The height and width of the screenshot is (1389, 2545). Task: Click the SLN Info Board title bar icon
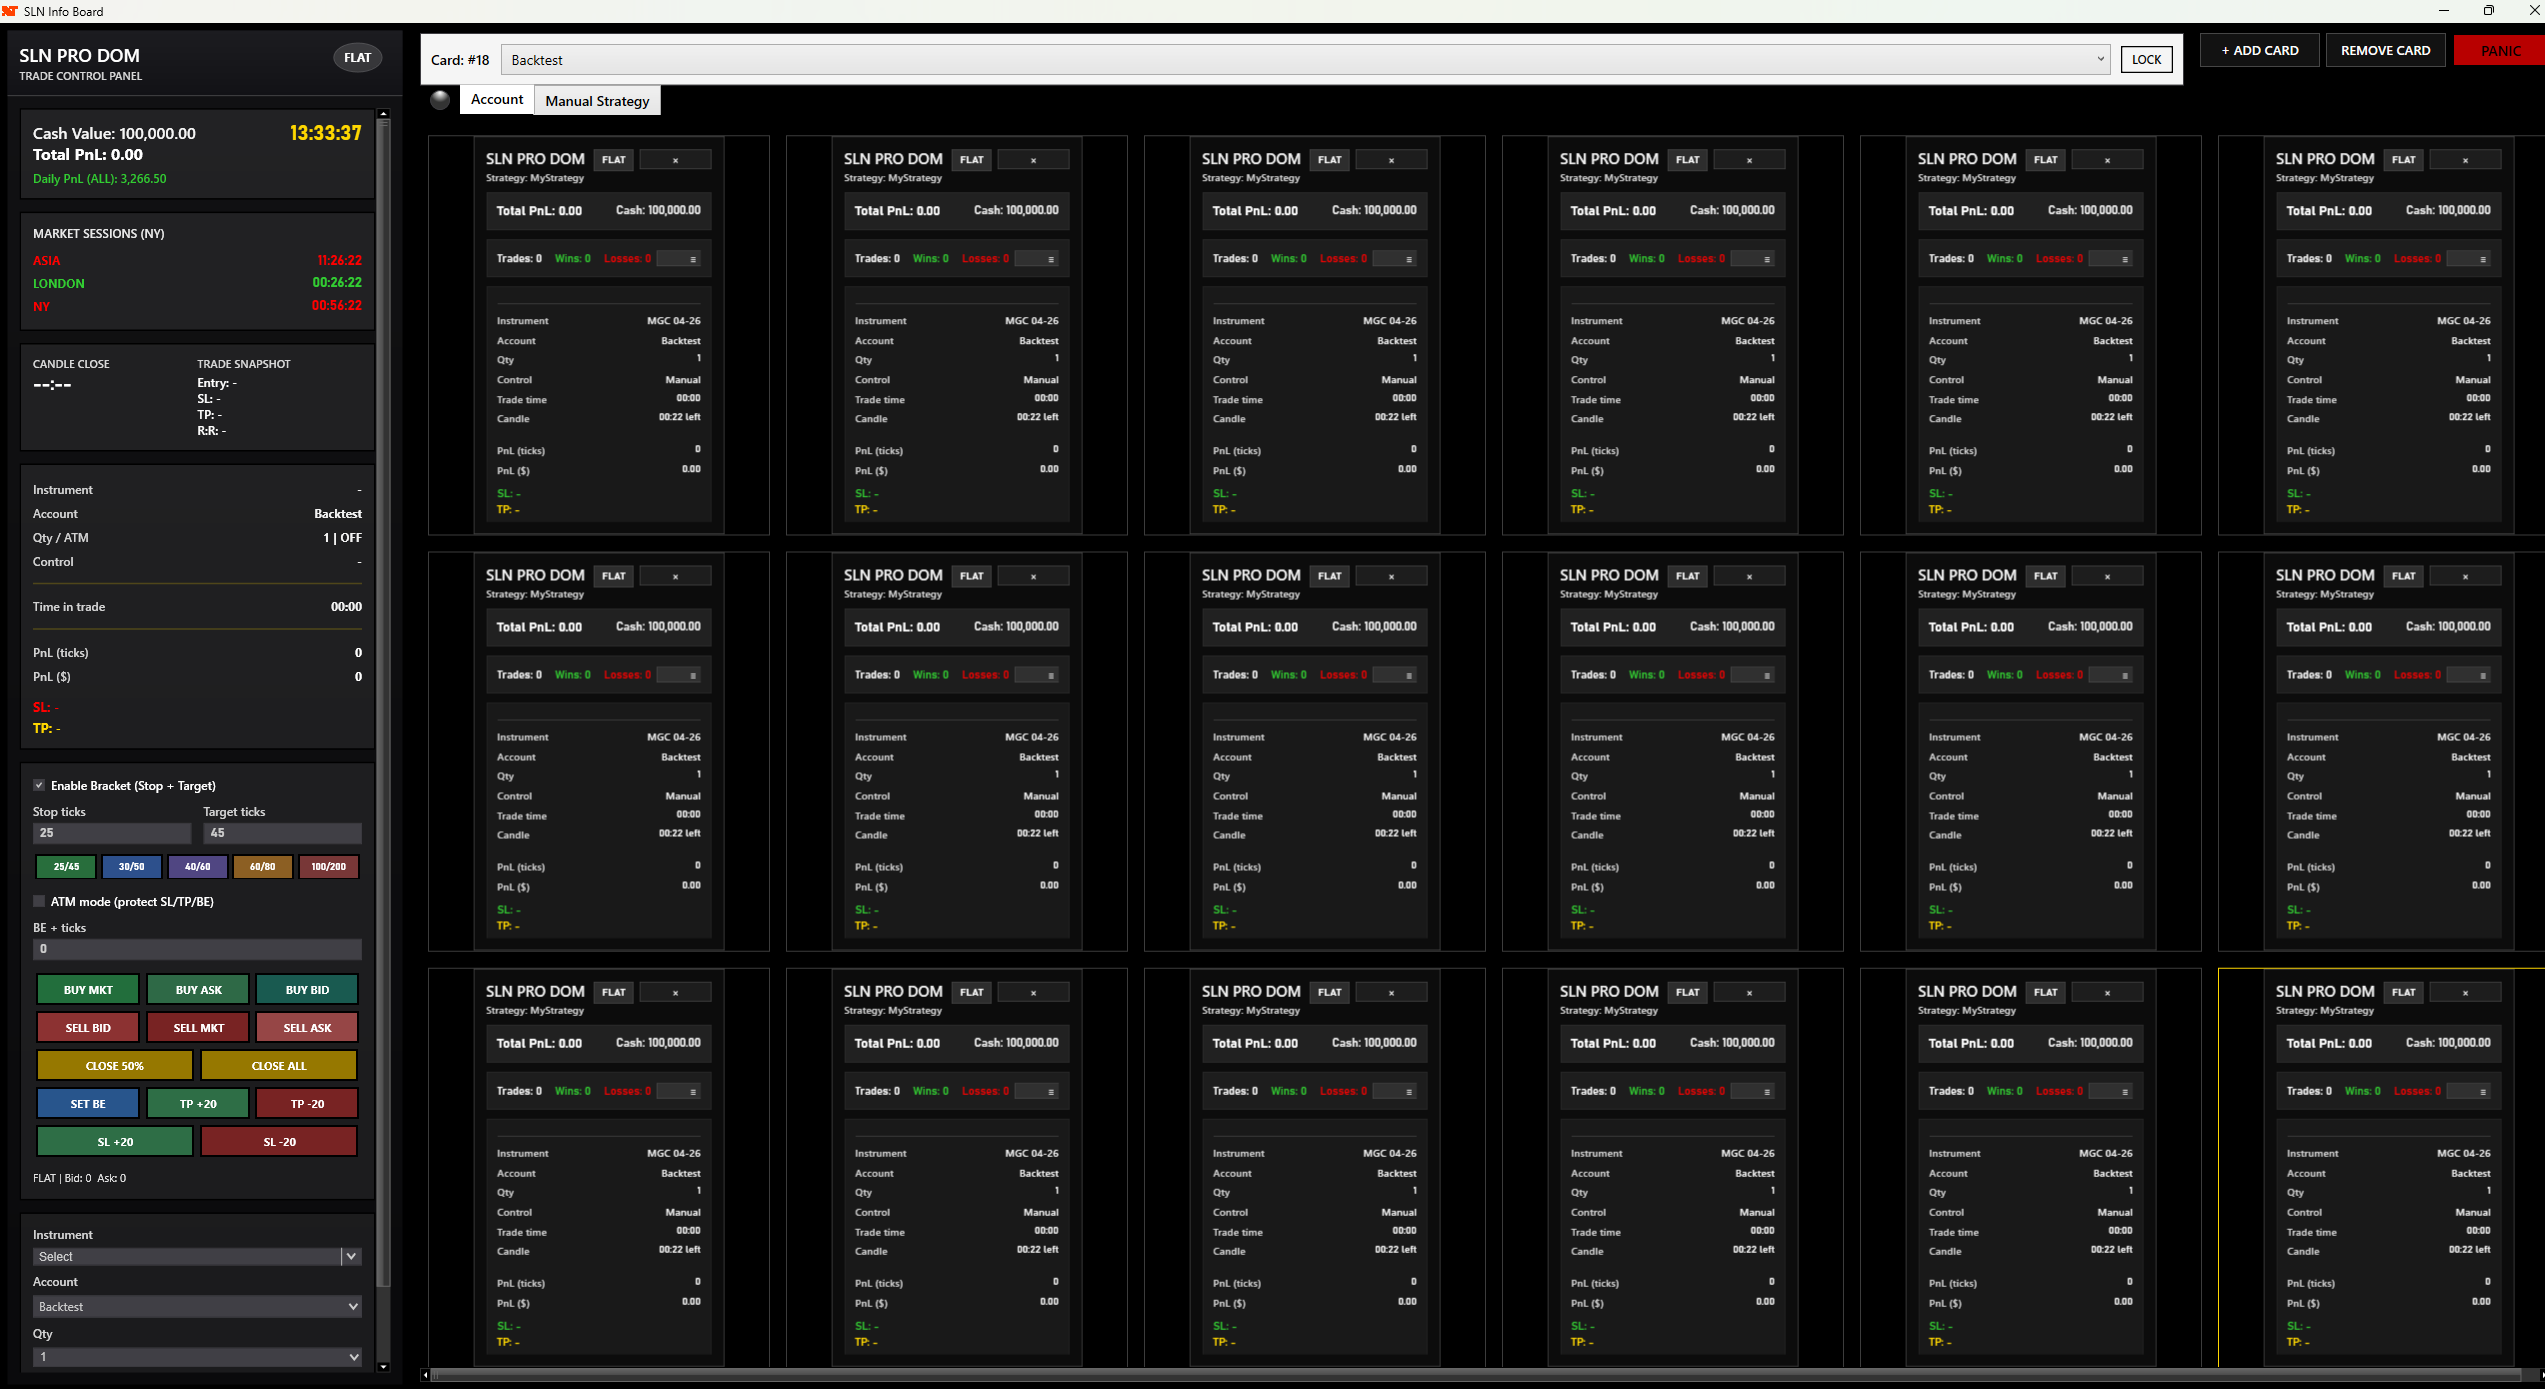pyautogui.click(x=10, y=11)
